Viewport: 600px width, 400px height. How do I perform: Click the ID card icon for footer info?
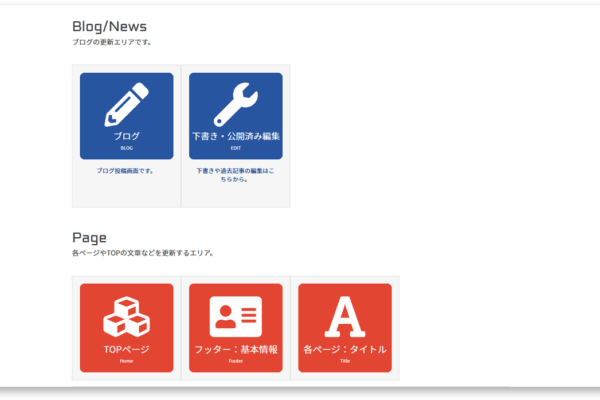(235, 316)
